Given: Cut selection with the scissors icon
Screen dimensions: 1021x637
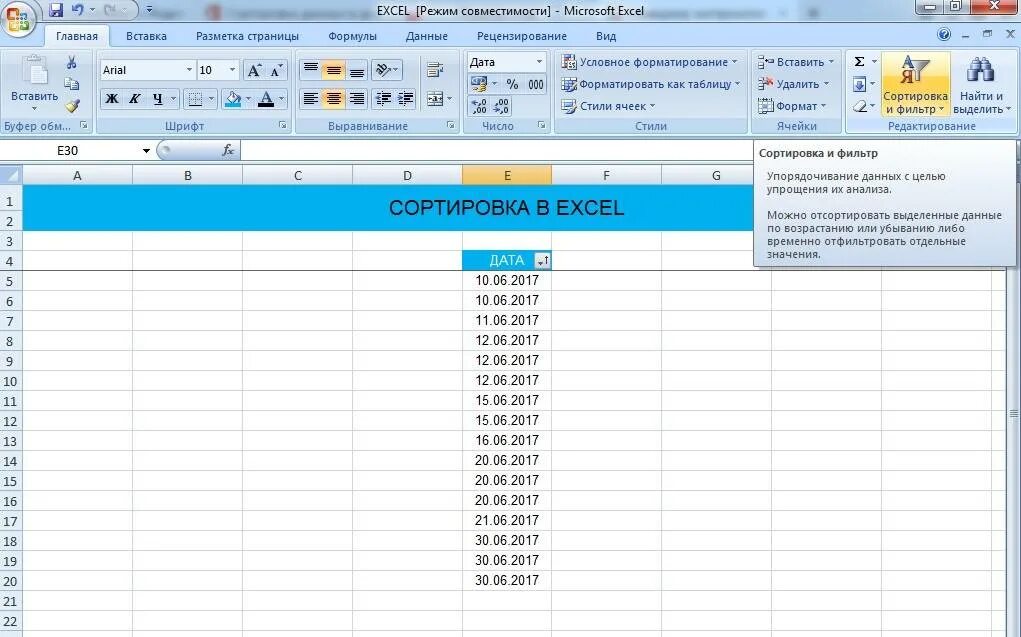Looking at the screenshot, I should tap(72, 63).
